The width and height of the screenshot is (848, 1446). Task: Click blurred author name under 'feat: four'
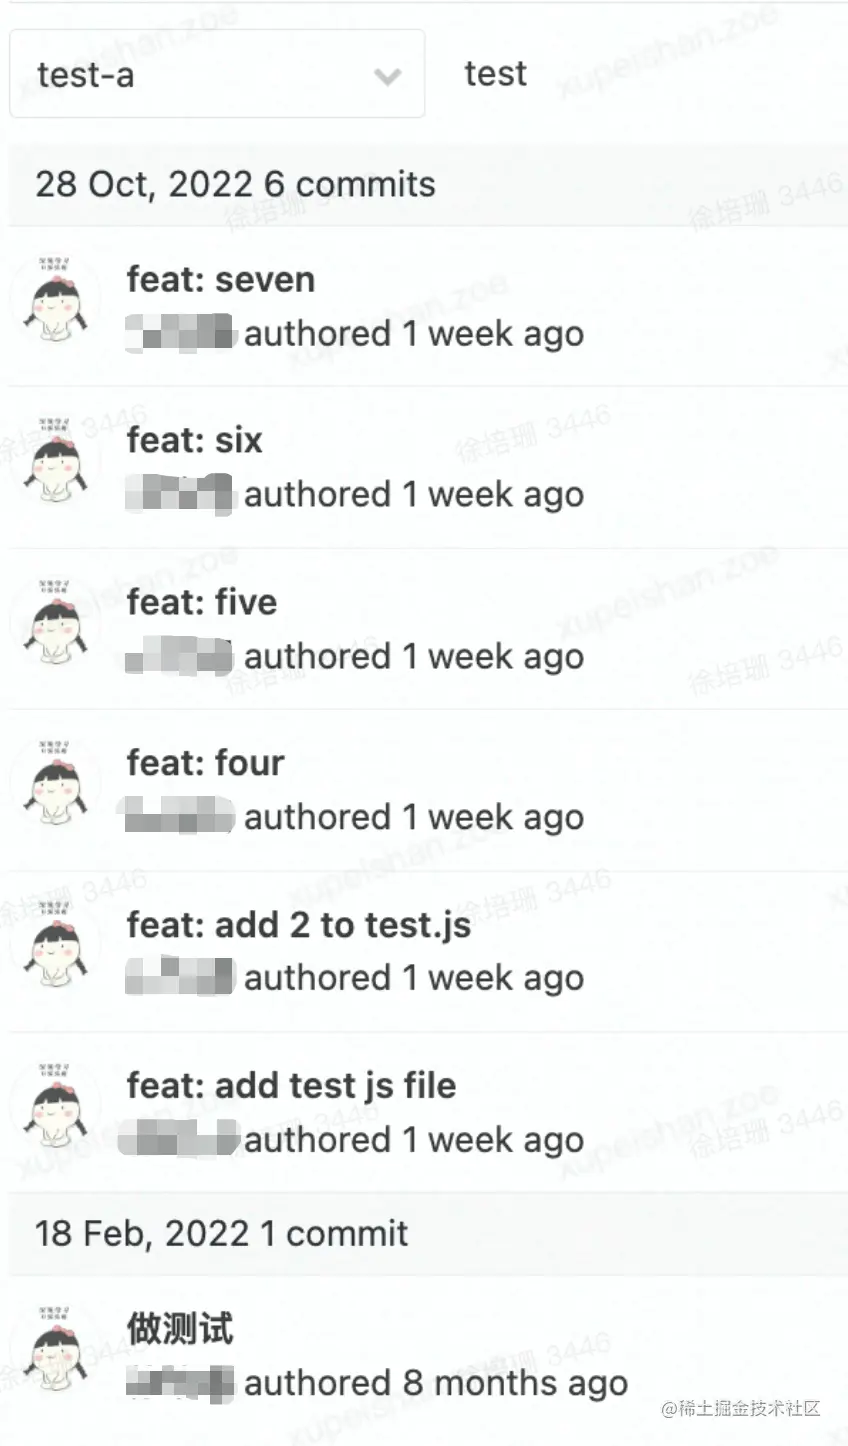[178, 816]
